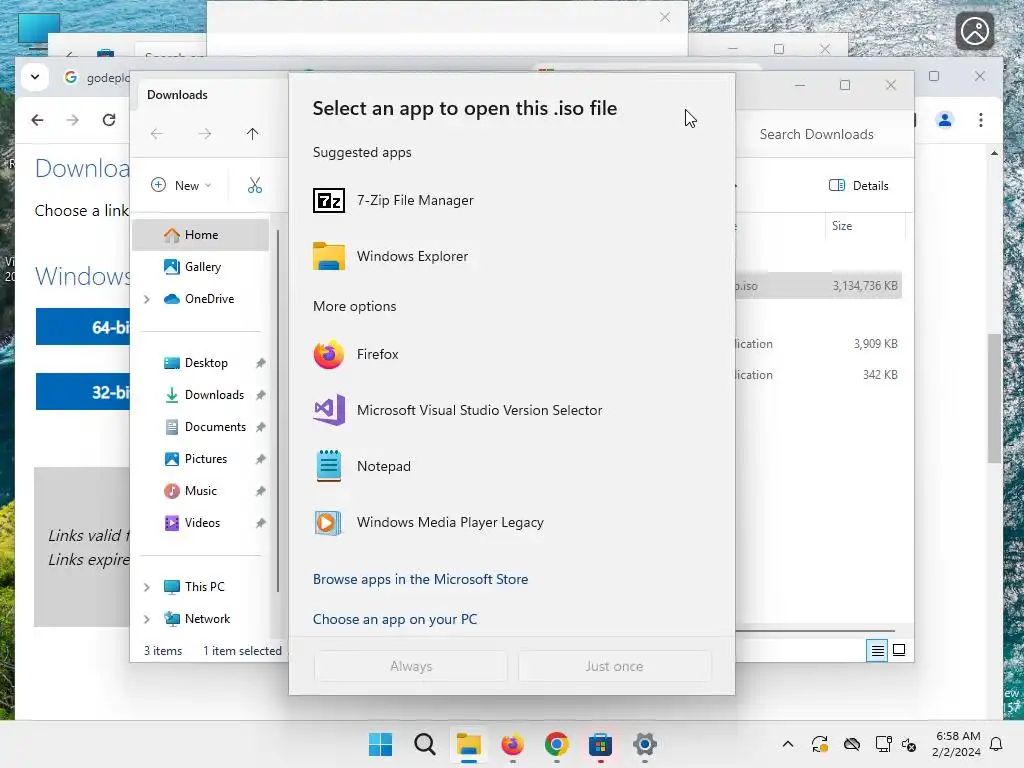This screenshot has width=1024, height=768.
Task: Click the Cut scissors icon
Action: 255,185
